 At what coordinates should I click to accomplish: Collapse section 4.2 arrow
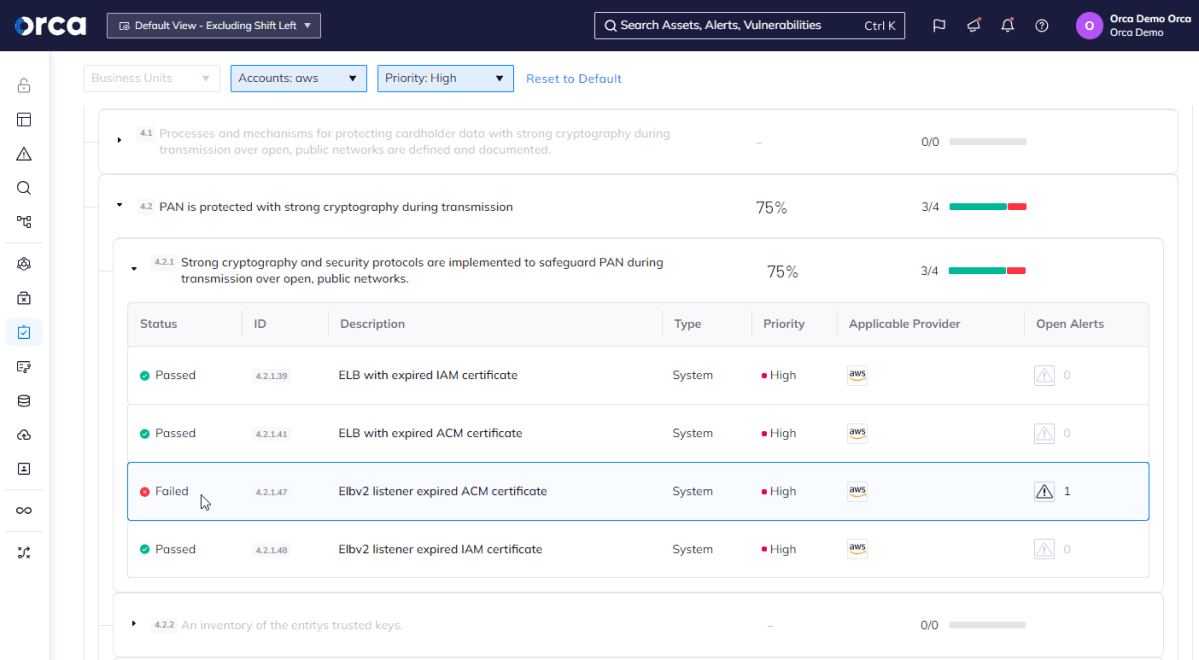119,206
